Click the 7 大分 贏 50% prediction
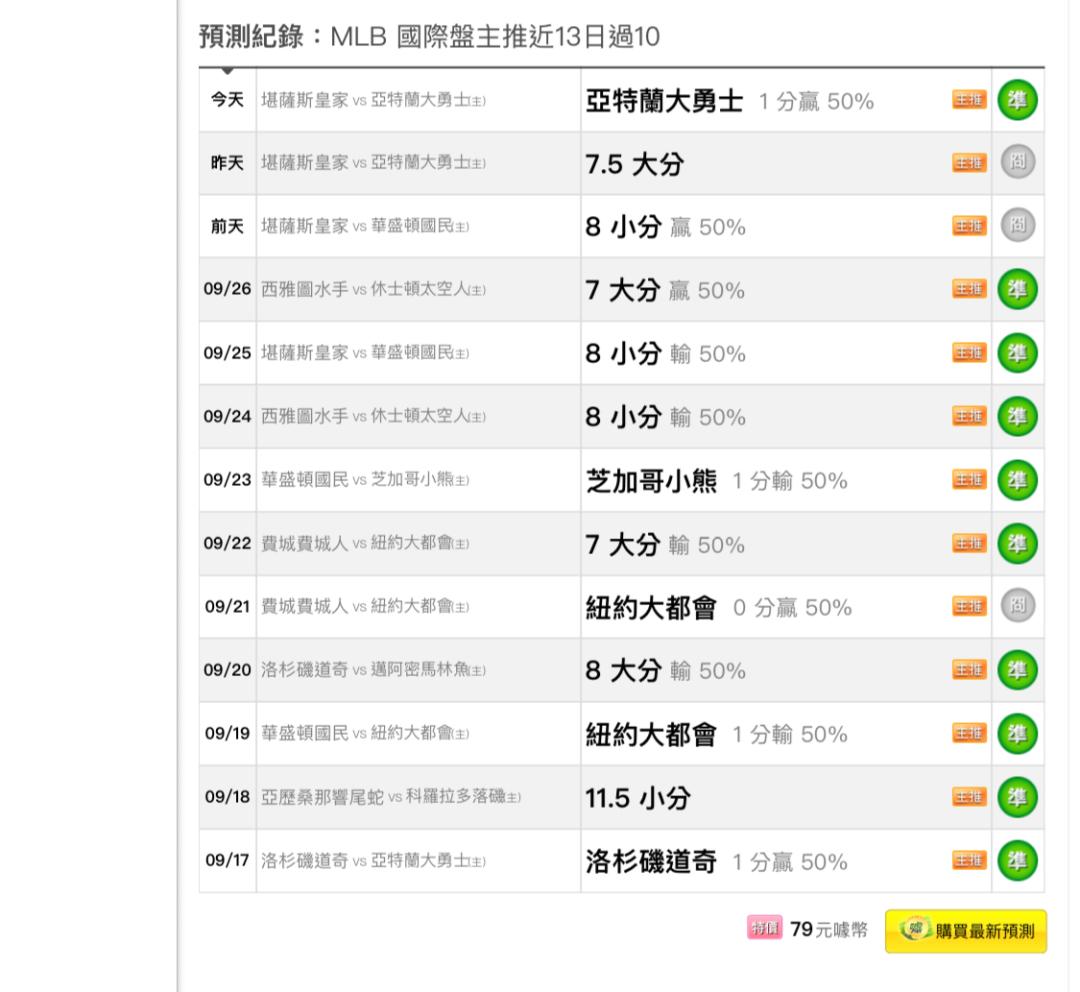This screenshot has width=1080, height=992. coord(665,290)
